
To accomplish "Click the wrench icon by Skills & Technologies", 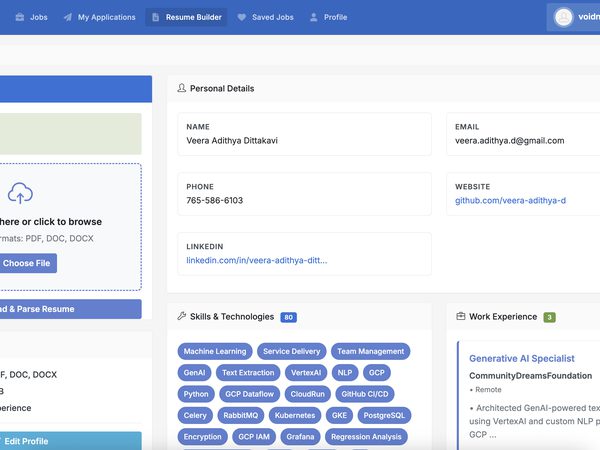I will tap(181, 316).
